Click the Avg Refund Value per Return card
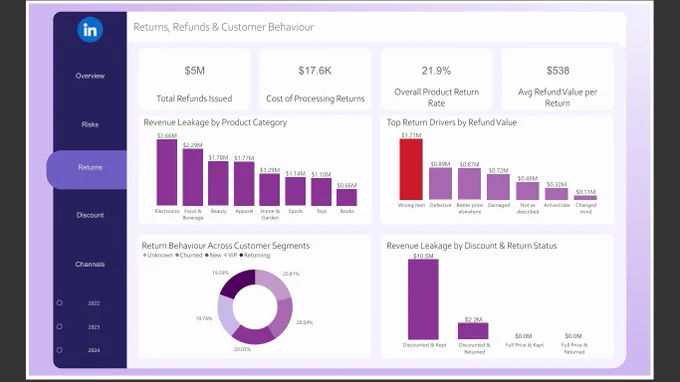This screenshot has width=680, height=382. click(x=557, y=79)
